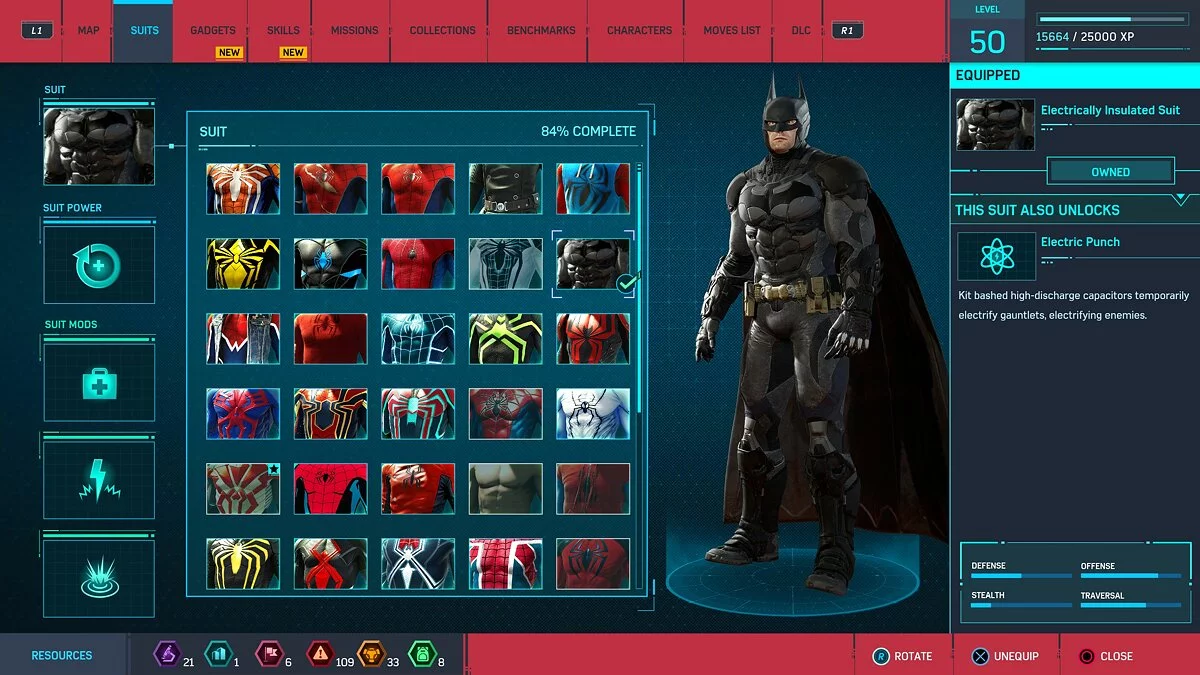Click the equipped checkmark on the Batman suit
Image resolution: width=1200 pixels, height=675 pixels.
pyautogui.click(x=627, y=283)
